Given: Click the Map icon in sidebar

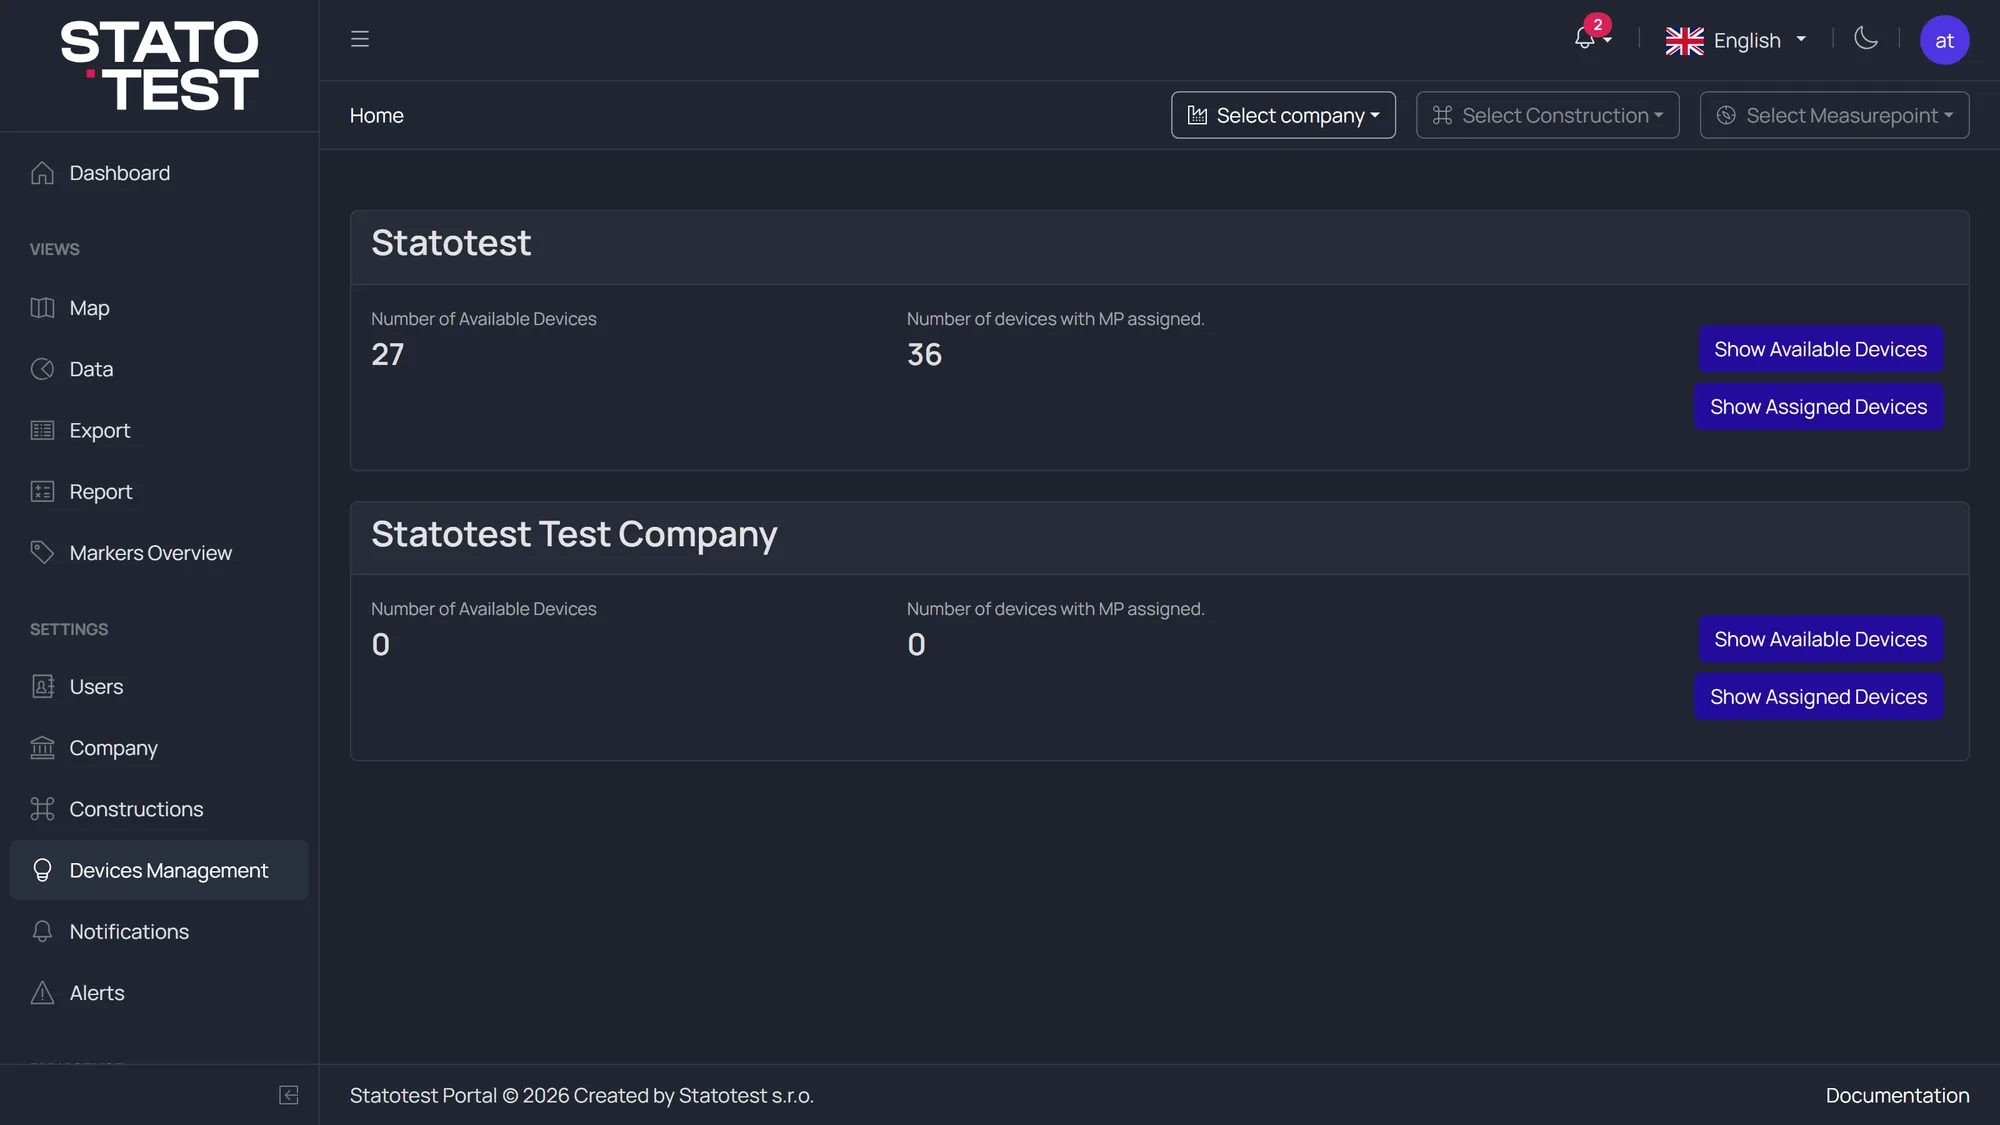Looking at the screenshot, I should point(42,308).
